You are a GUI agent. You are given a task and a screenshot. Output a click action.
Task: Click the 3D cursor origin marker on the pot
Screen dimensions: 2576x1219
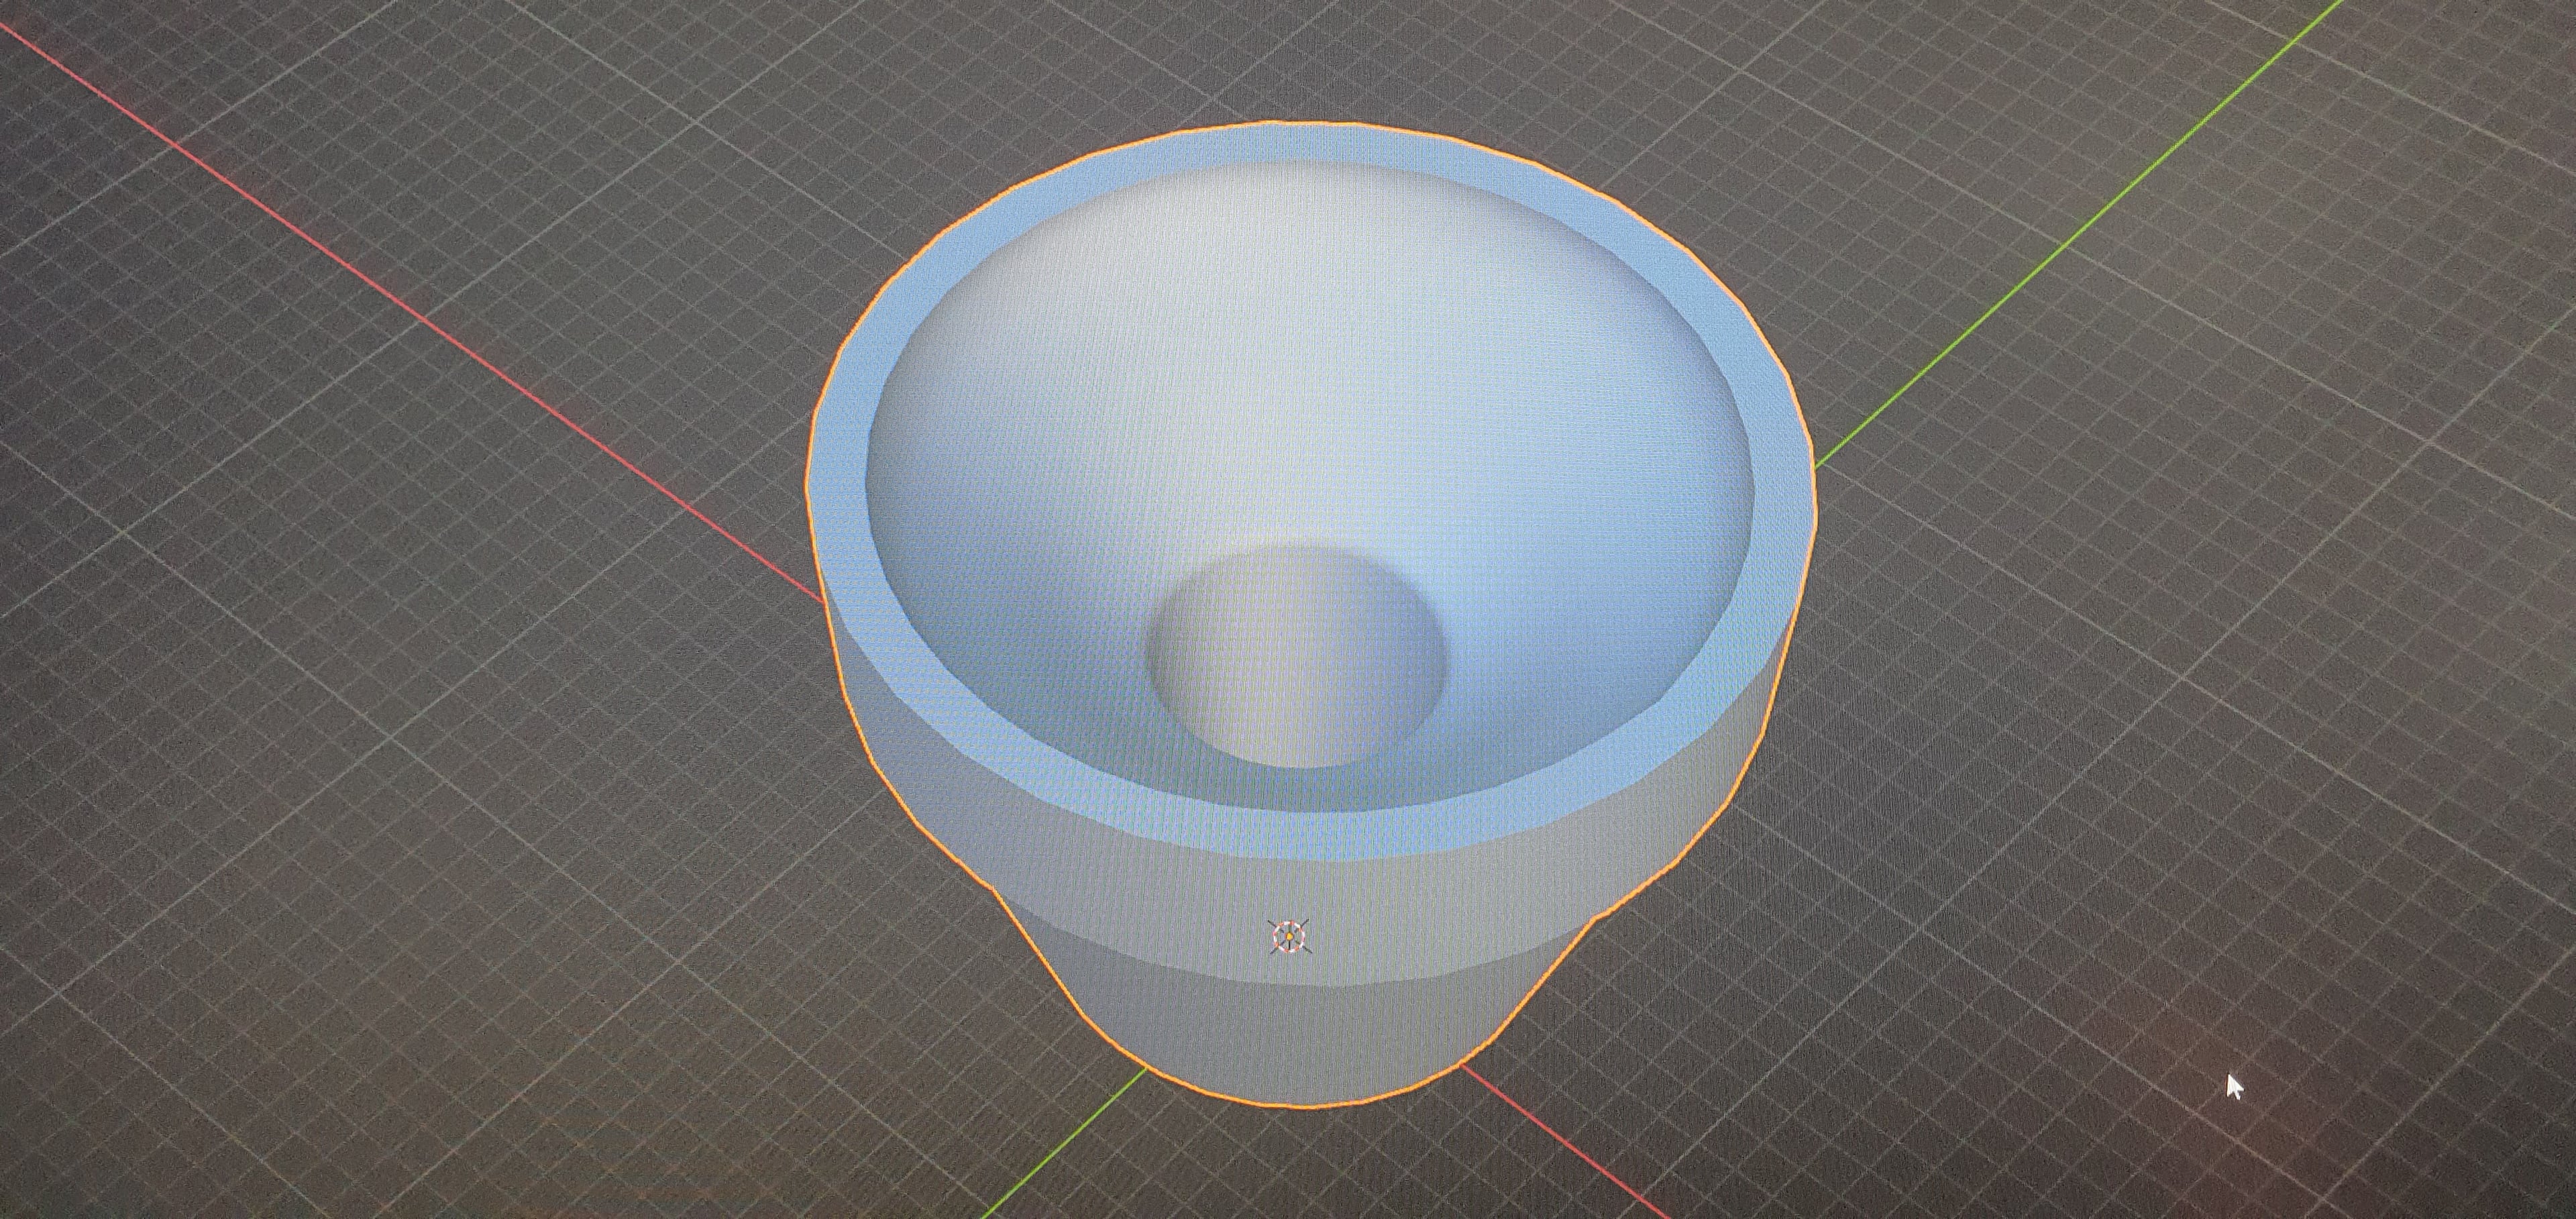pos(1290,936)
